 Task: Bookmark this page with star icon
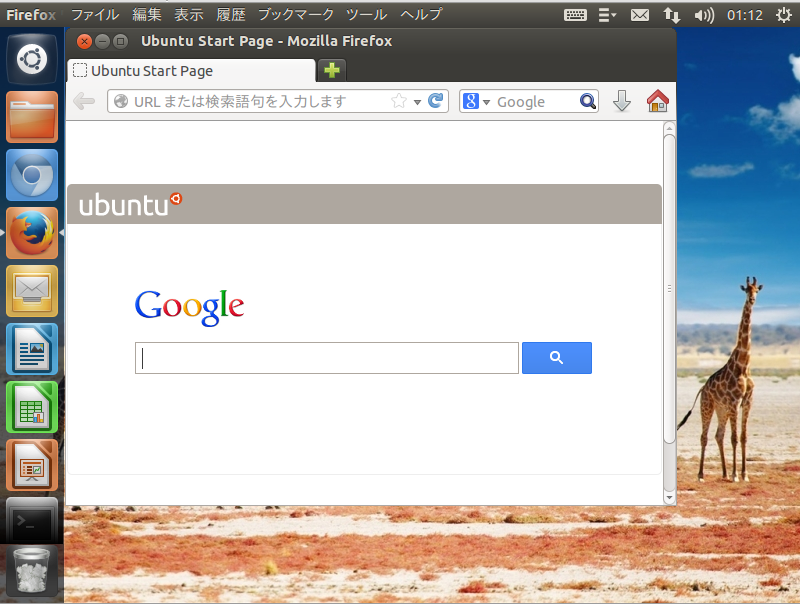(399, 101)
